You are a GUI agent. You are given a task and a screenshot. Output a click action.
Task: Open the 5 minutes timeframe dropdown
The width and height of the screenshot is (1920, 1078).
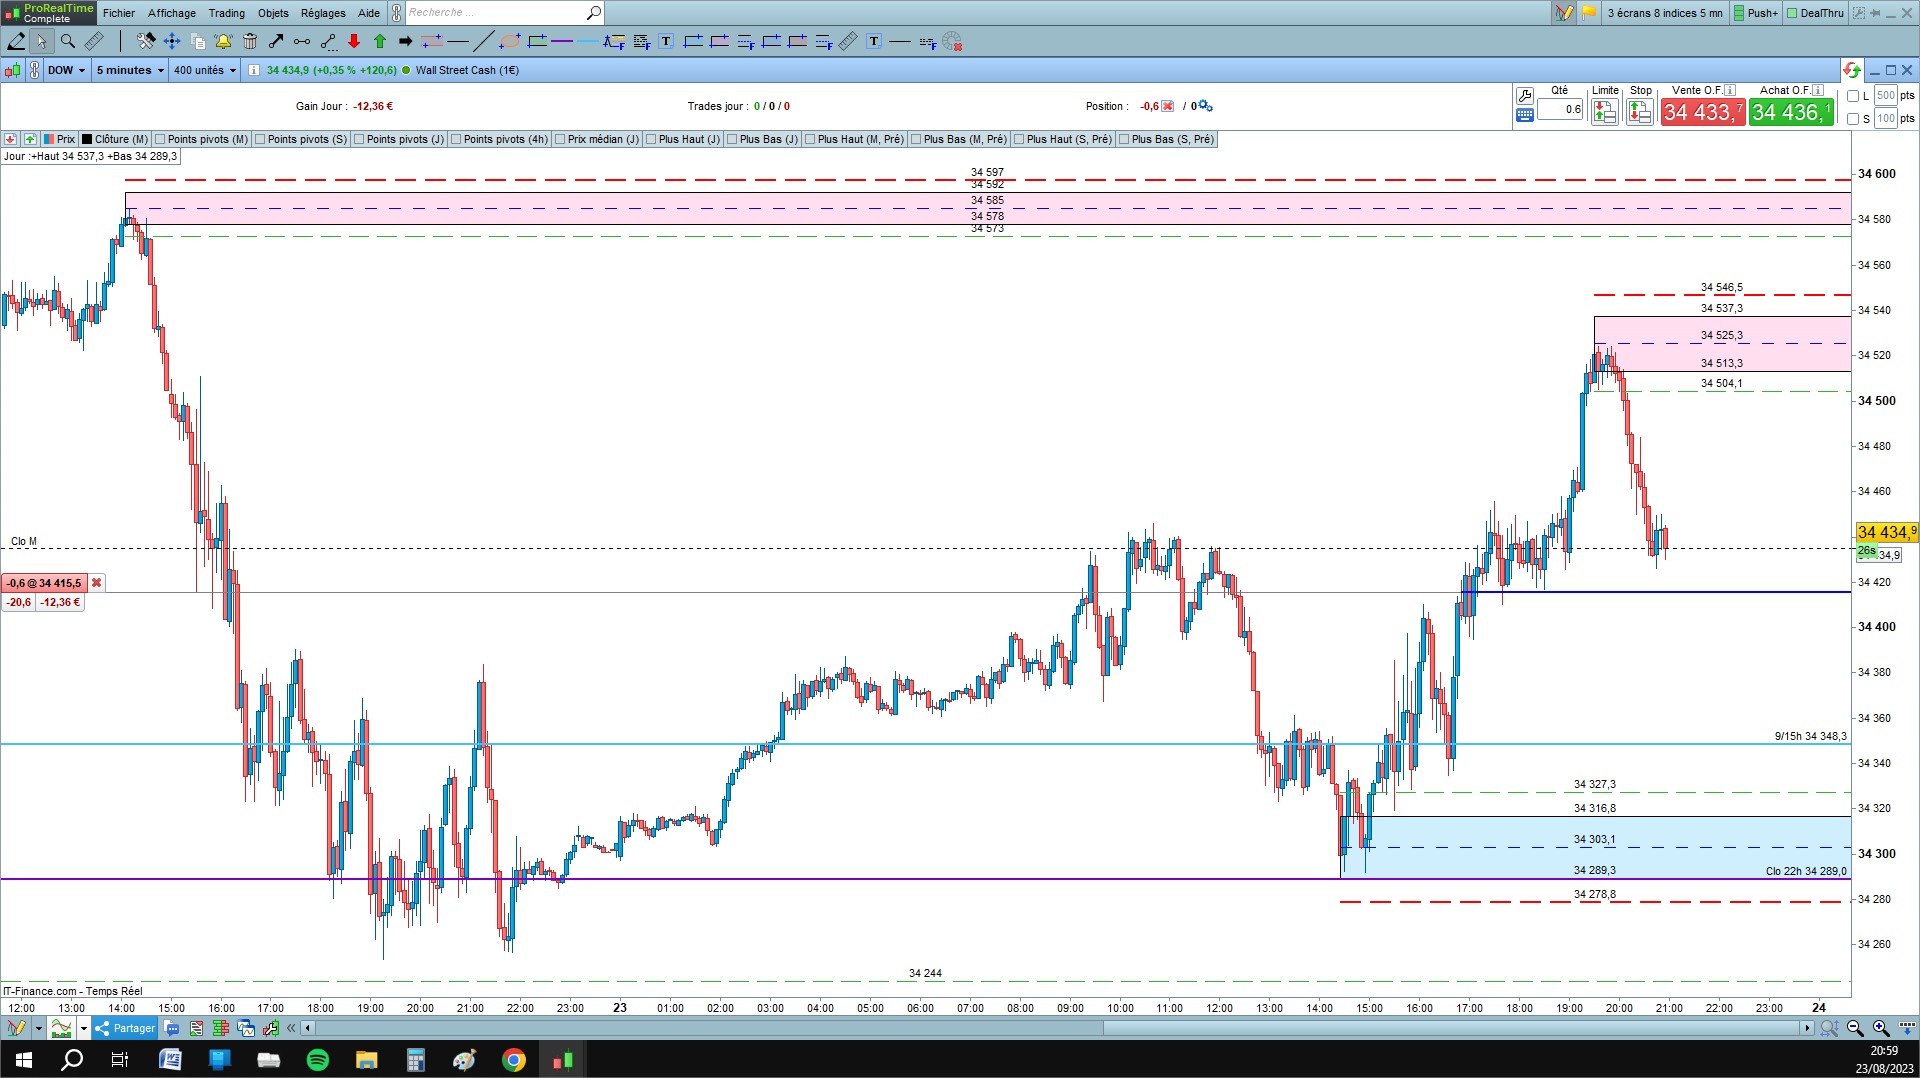(x=130, y=70)
